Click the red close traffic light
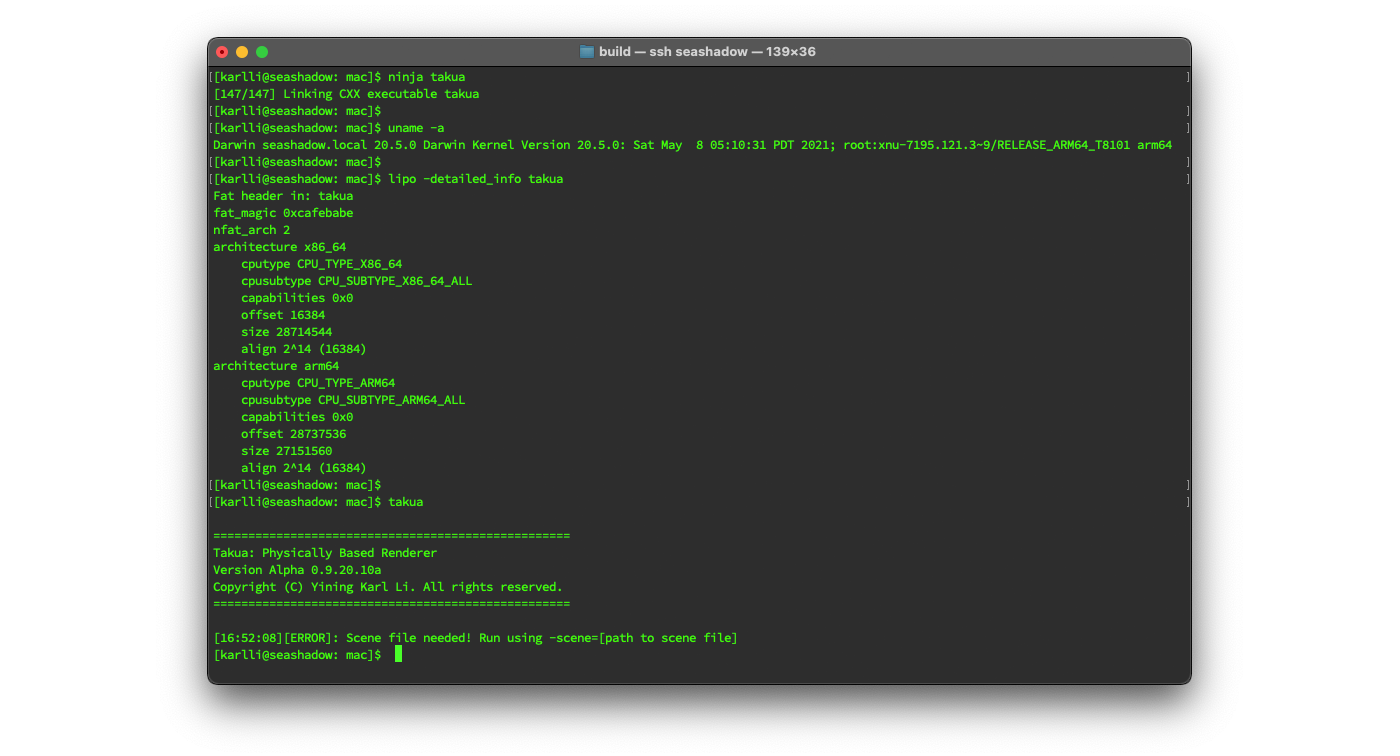 pyautogui.click(x=222, y=51)
